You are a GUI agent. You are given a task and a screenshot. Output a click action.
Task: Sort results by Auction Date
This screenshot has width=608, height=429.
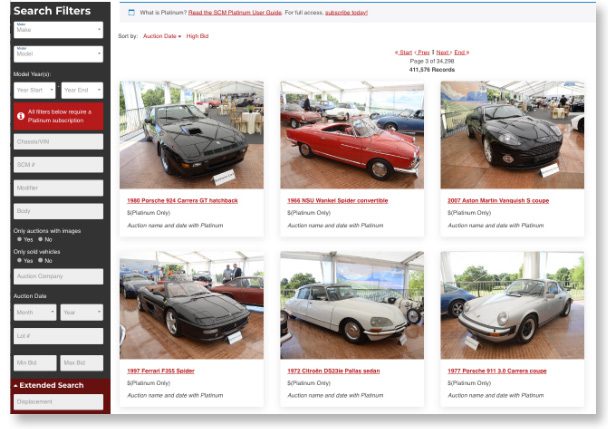click(x=162, y=36)
